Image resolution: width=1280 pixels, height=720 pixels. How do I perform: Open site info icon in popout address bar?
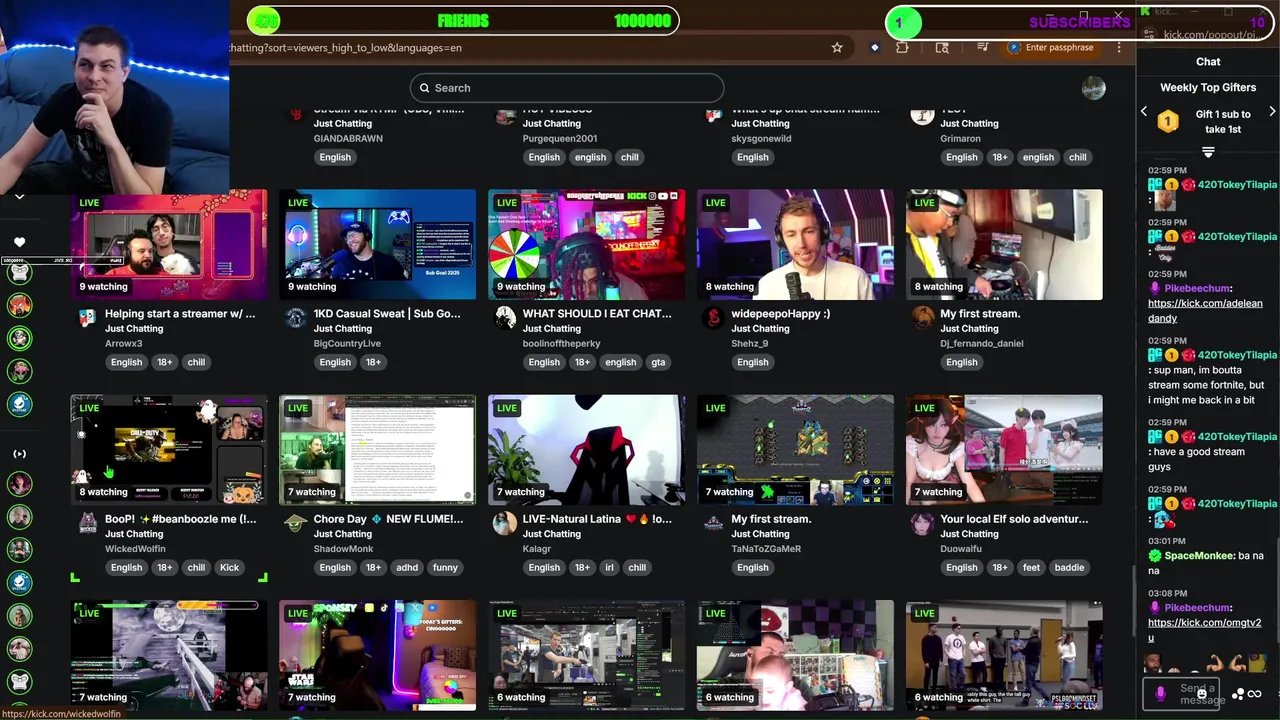[x=1151, y=35]
